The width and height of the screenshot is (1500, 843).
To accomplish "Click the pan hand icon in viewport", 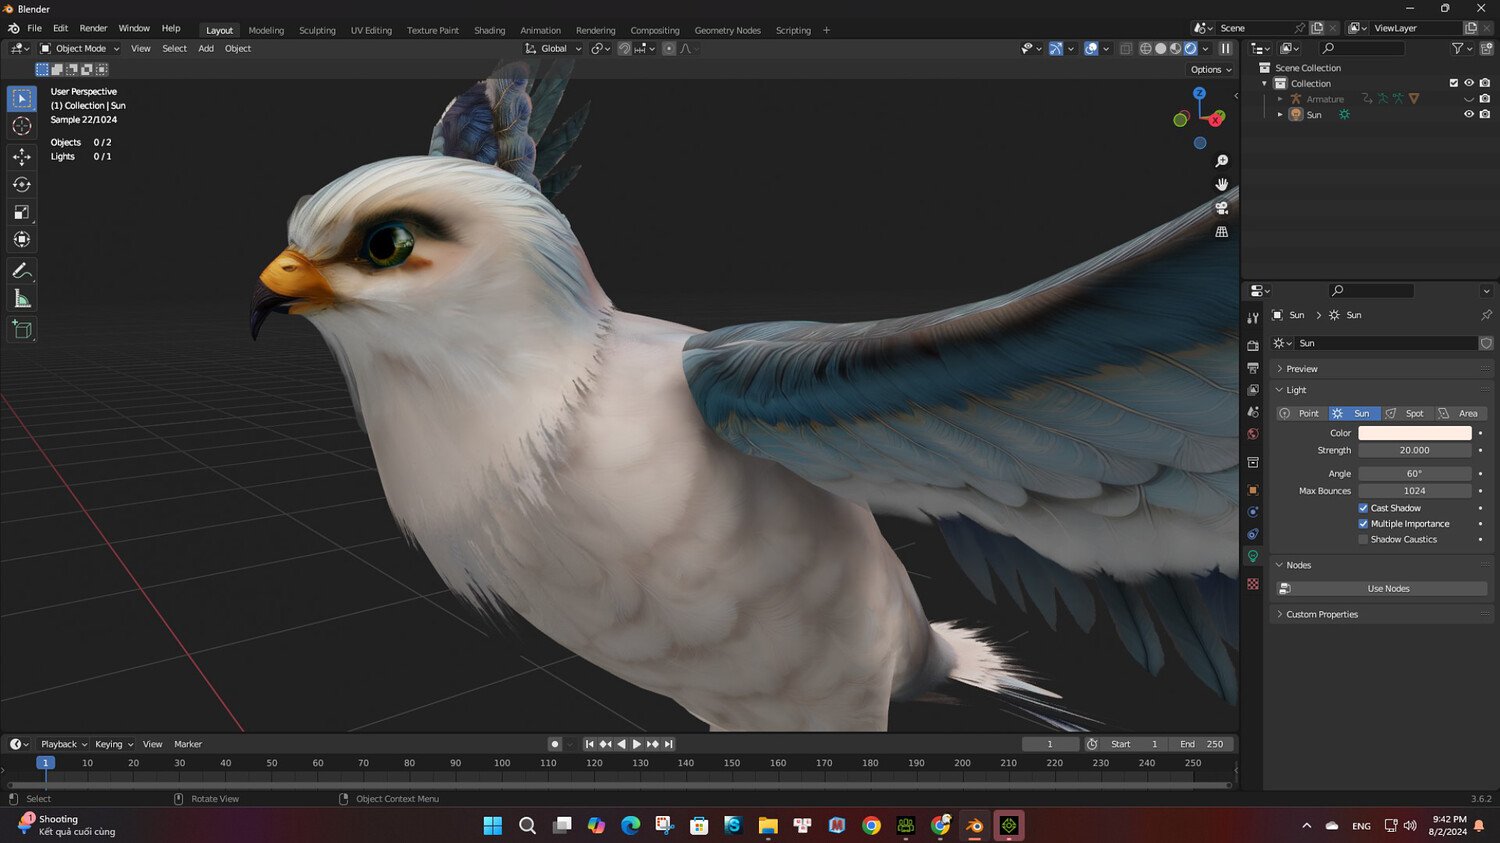I will (1222, 185).
